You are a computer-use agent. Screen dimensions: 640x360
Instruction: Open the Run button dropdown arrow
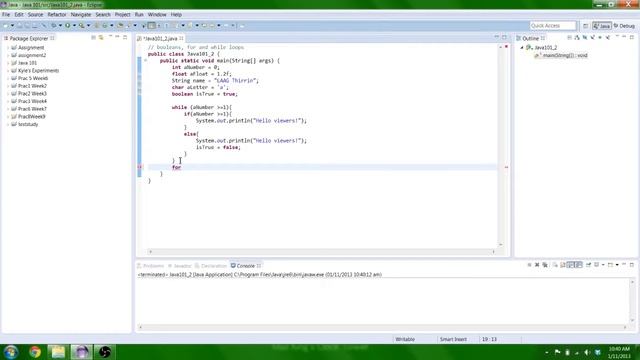74,25
